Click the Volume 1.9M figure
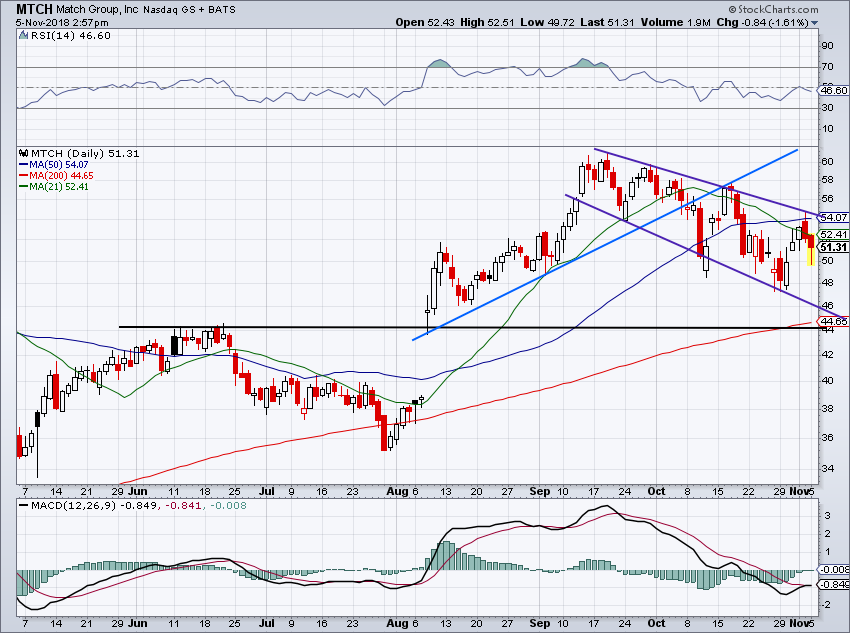The image size is (850, 633). coord(675,22)
